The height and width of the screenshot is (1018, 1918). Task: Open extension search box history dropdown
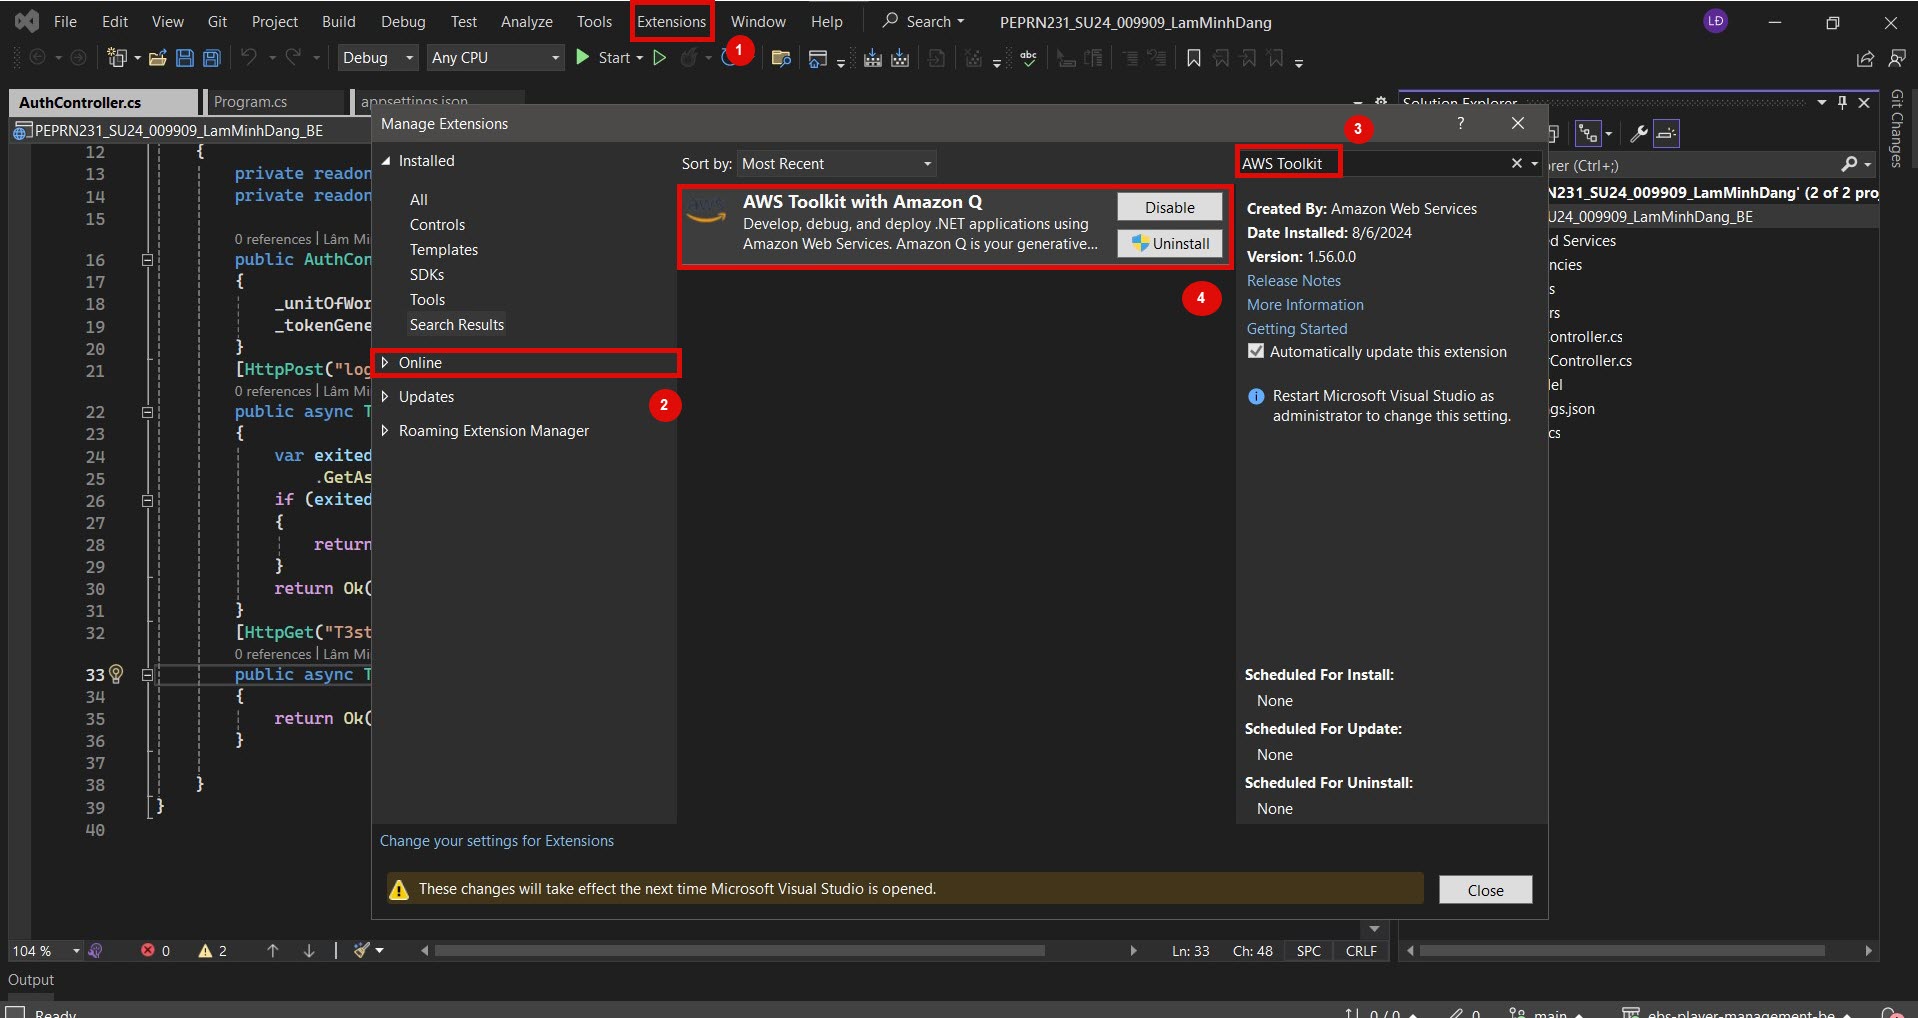click(1535, 163)
